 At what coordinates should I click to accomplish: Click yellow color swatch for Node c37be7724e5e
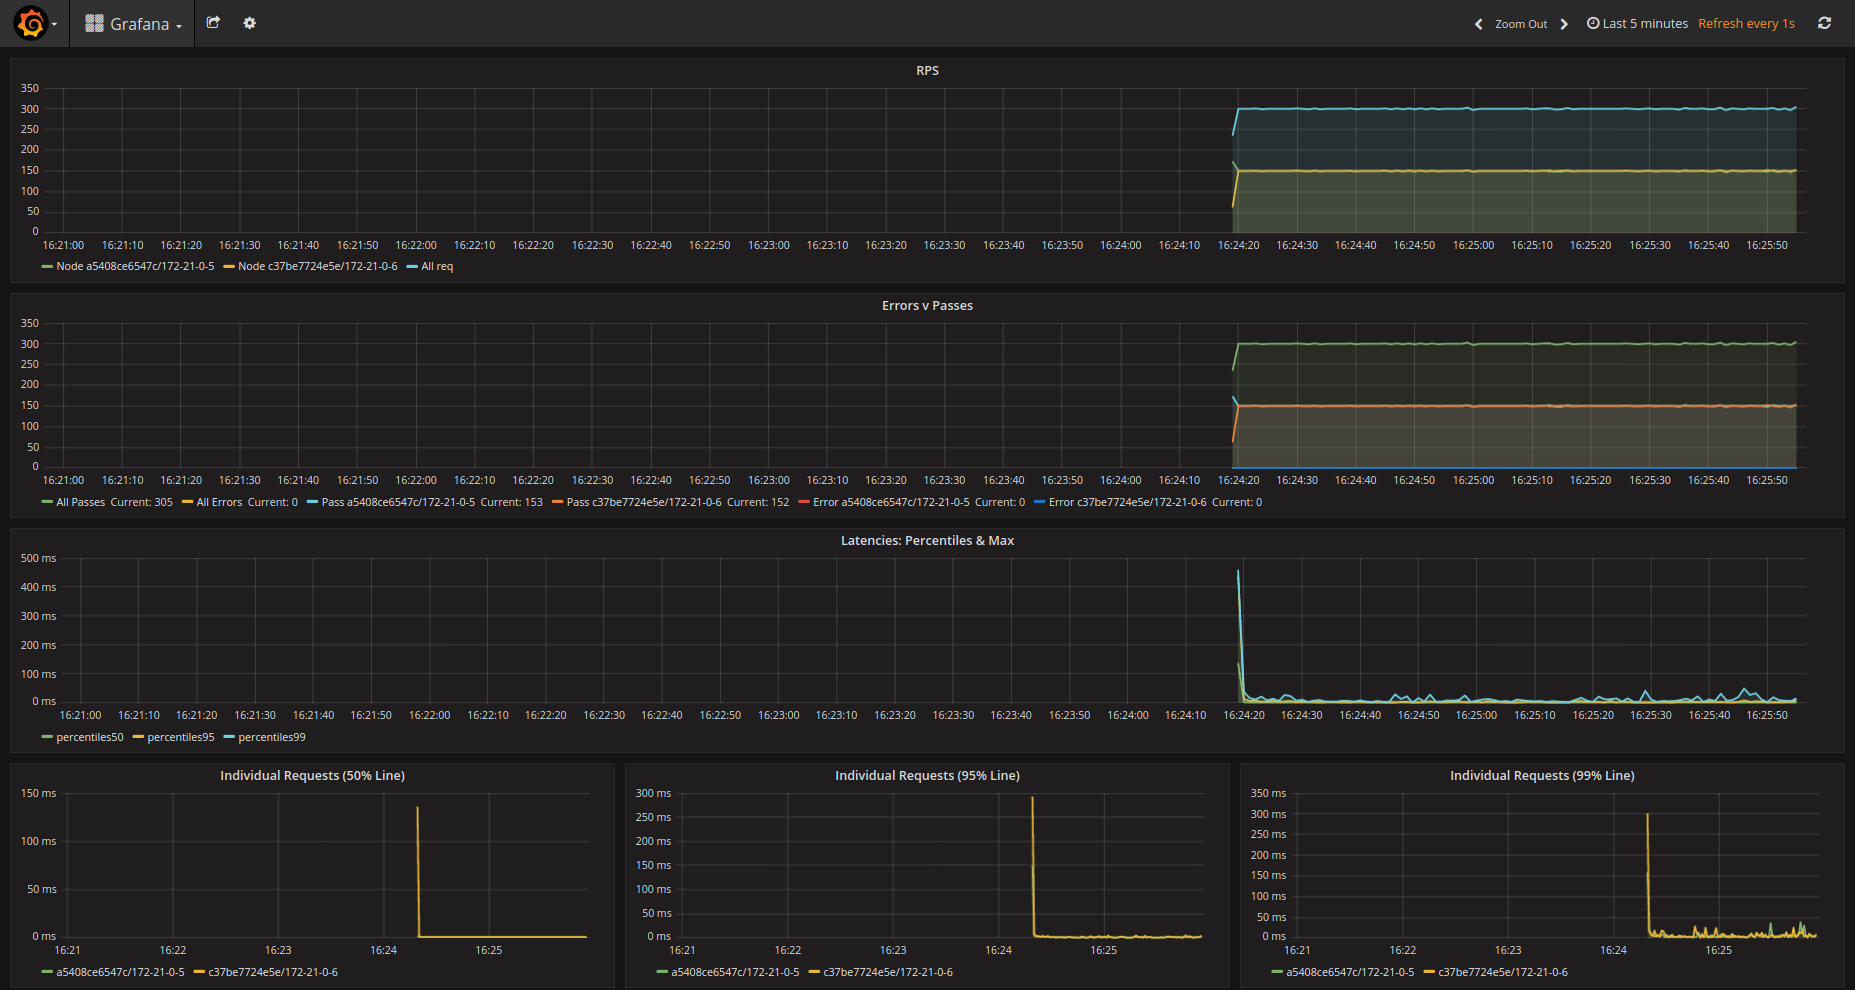pos(229,267)
